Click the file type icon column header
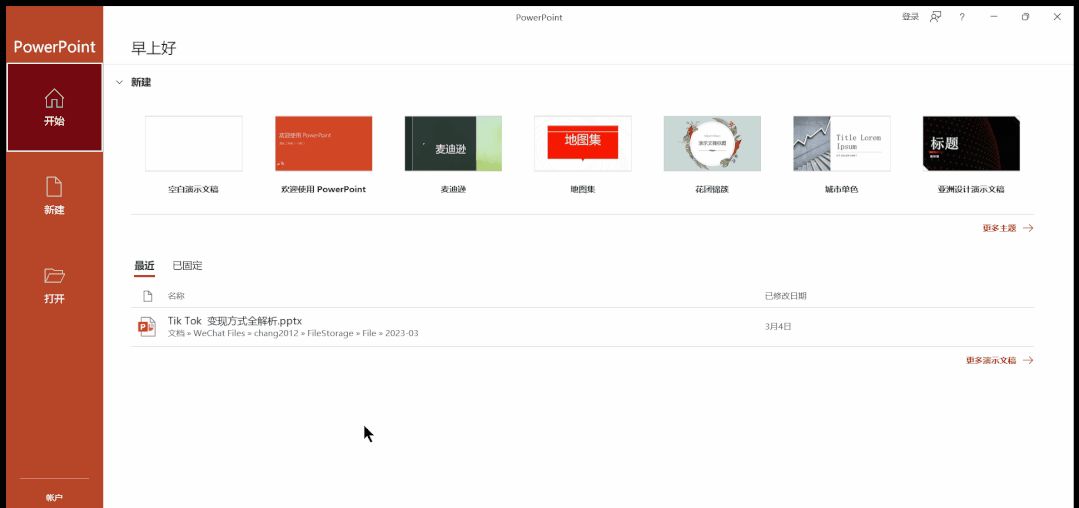Viewport: 1079px width, 508px height. pos(147,296)
